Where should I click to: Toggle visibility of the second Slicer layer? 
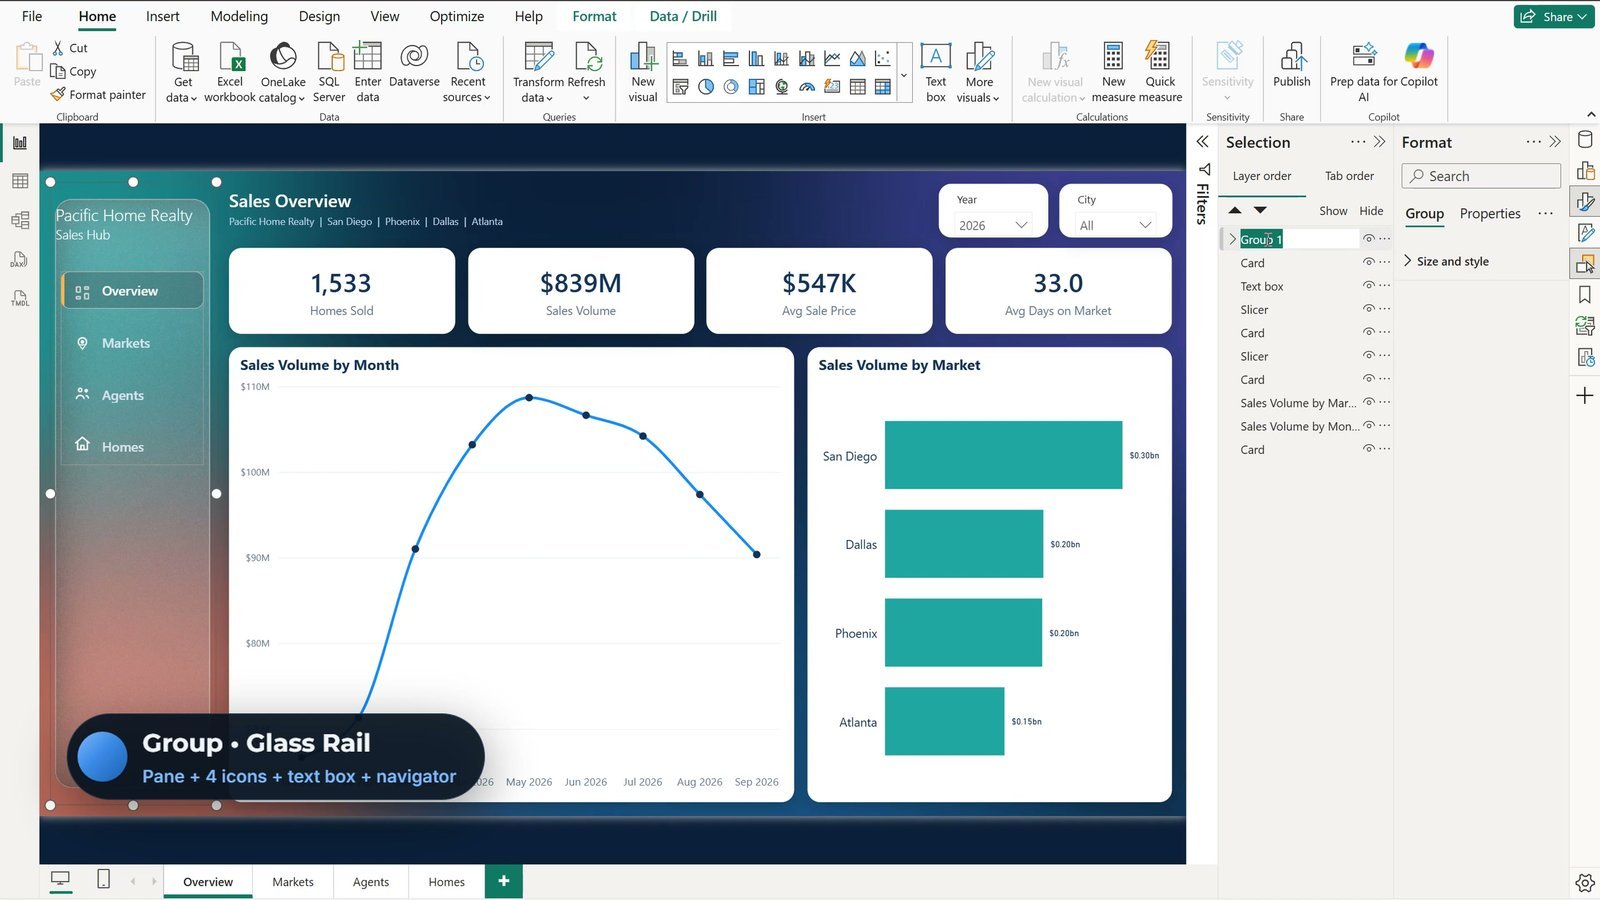click(1368, 356)
